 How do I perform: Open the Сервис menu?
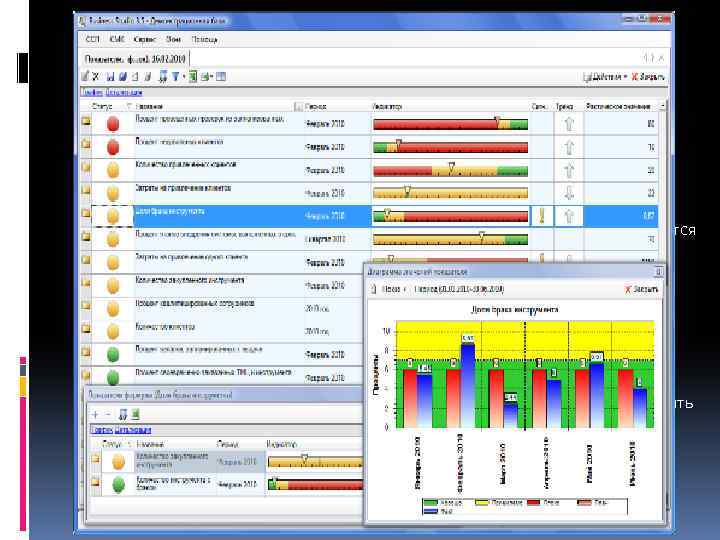pyautogui.click(x=145, y=39)
